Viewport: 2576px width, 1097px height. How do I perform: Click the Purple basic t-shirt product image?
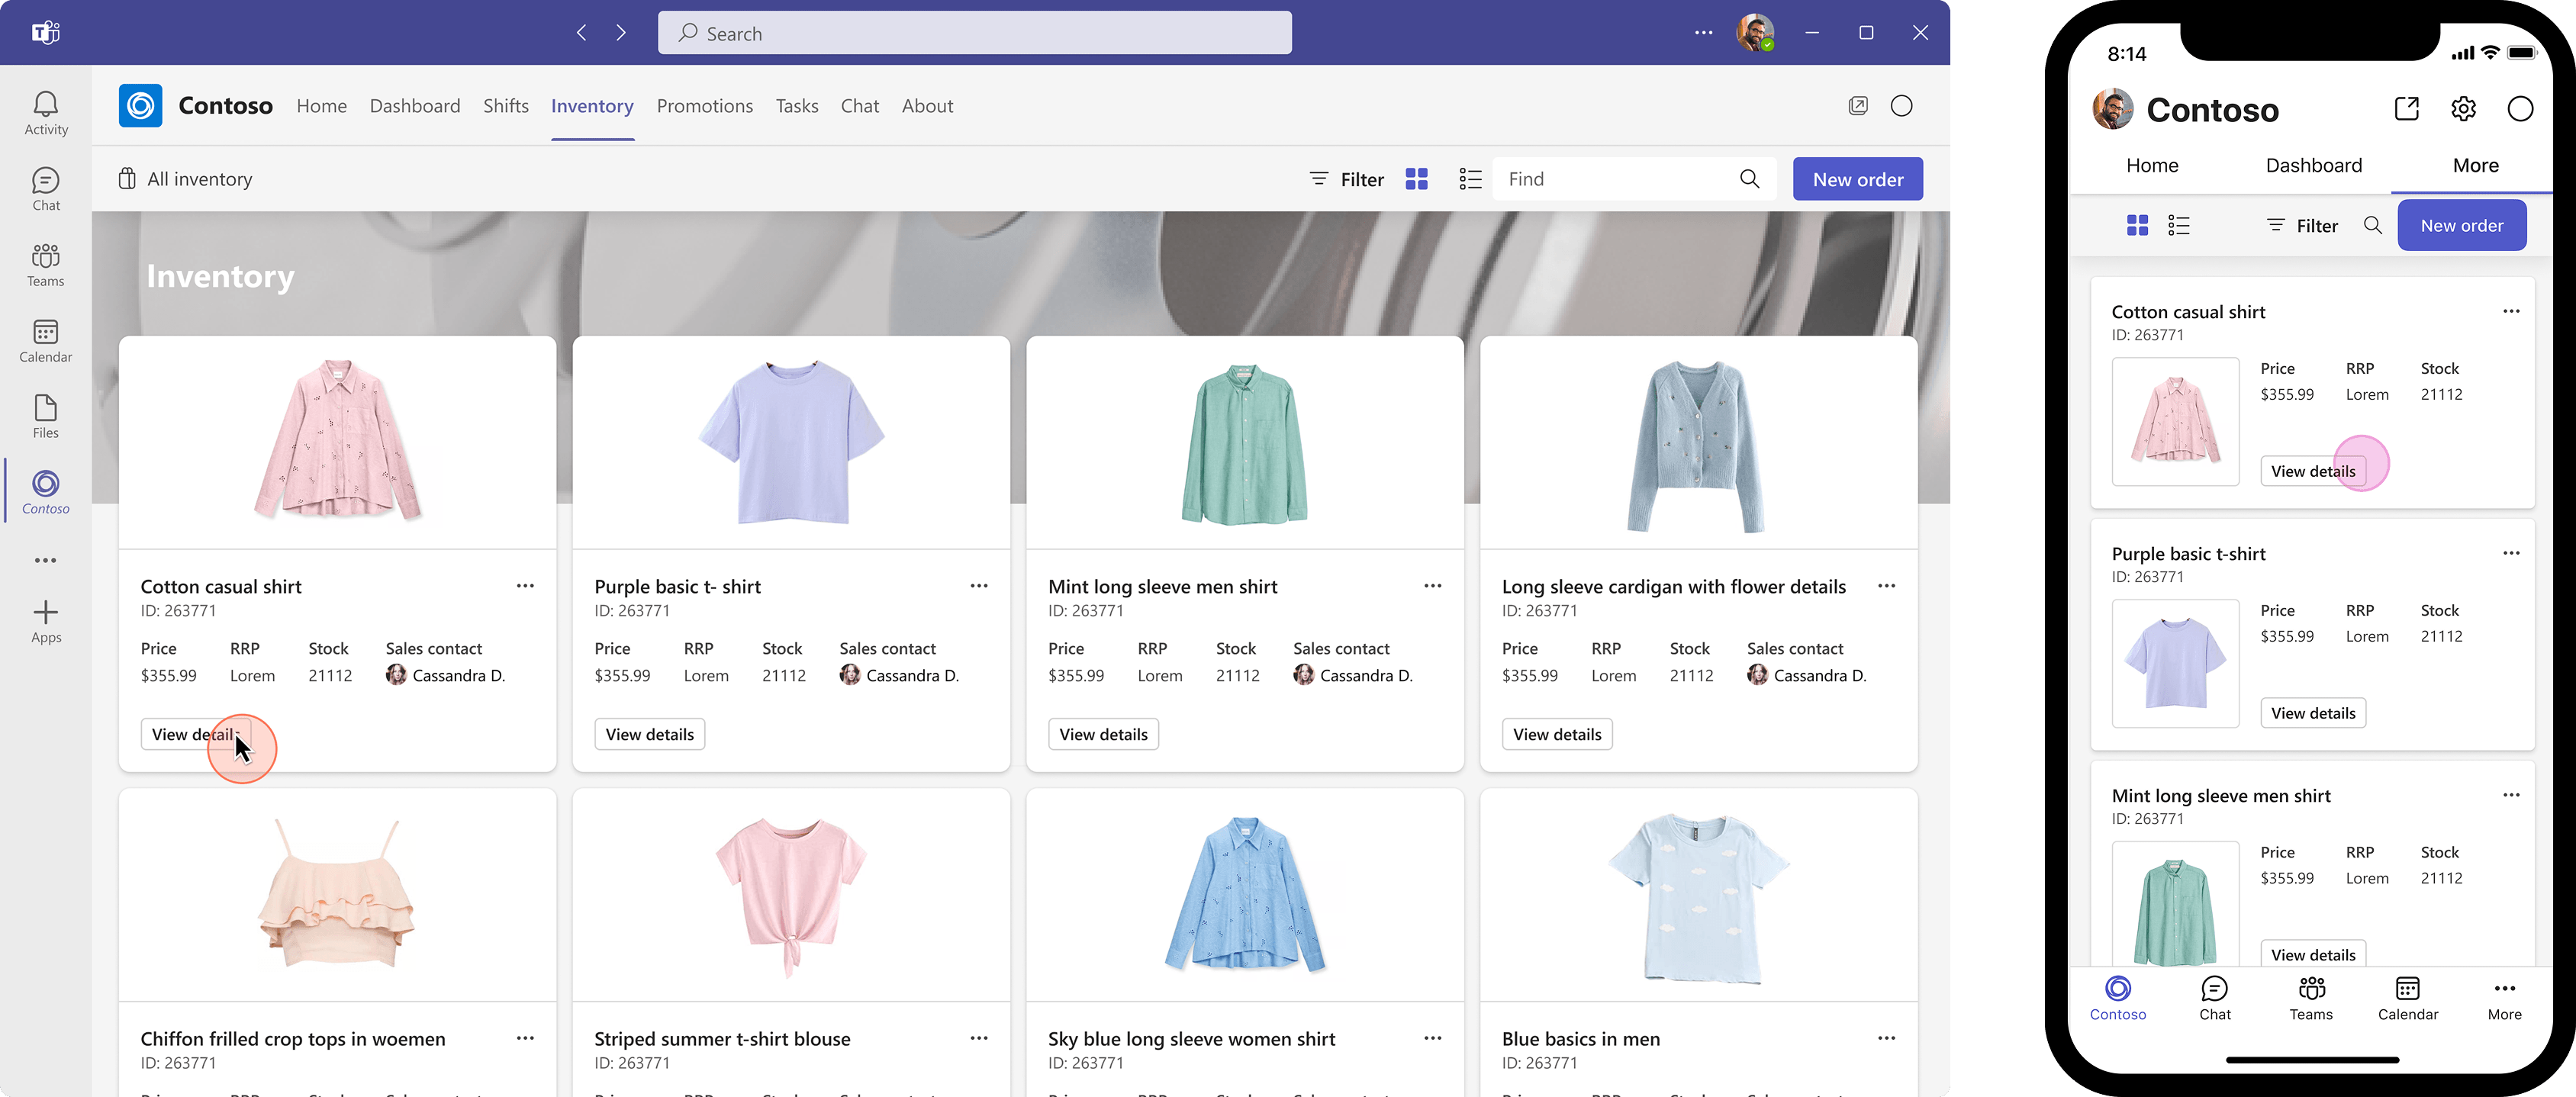click(x=791, y=442)
